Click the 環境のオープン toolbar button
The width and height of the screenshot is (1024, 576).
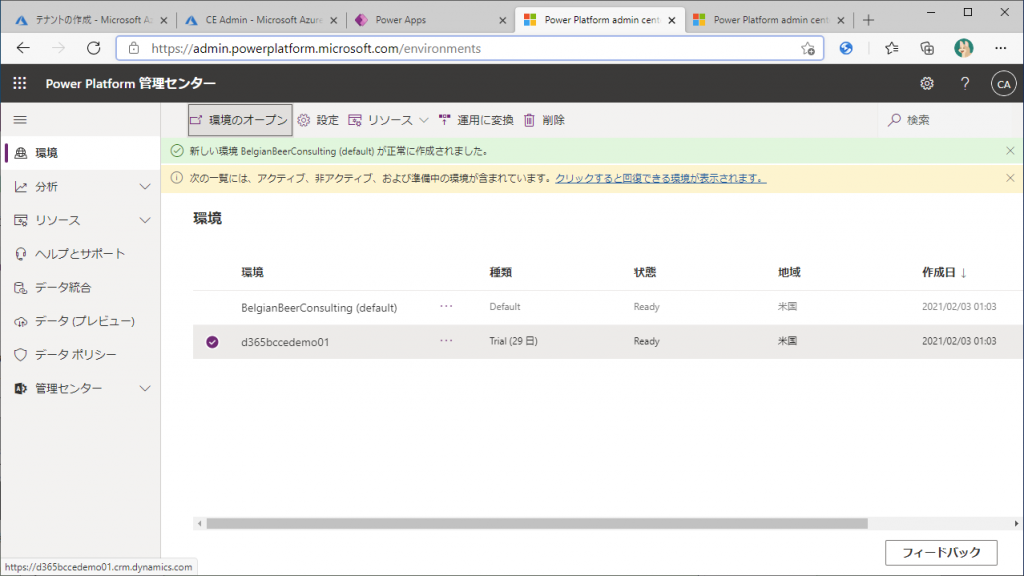[240, 120]
